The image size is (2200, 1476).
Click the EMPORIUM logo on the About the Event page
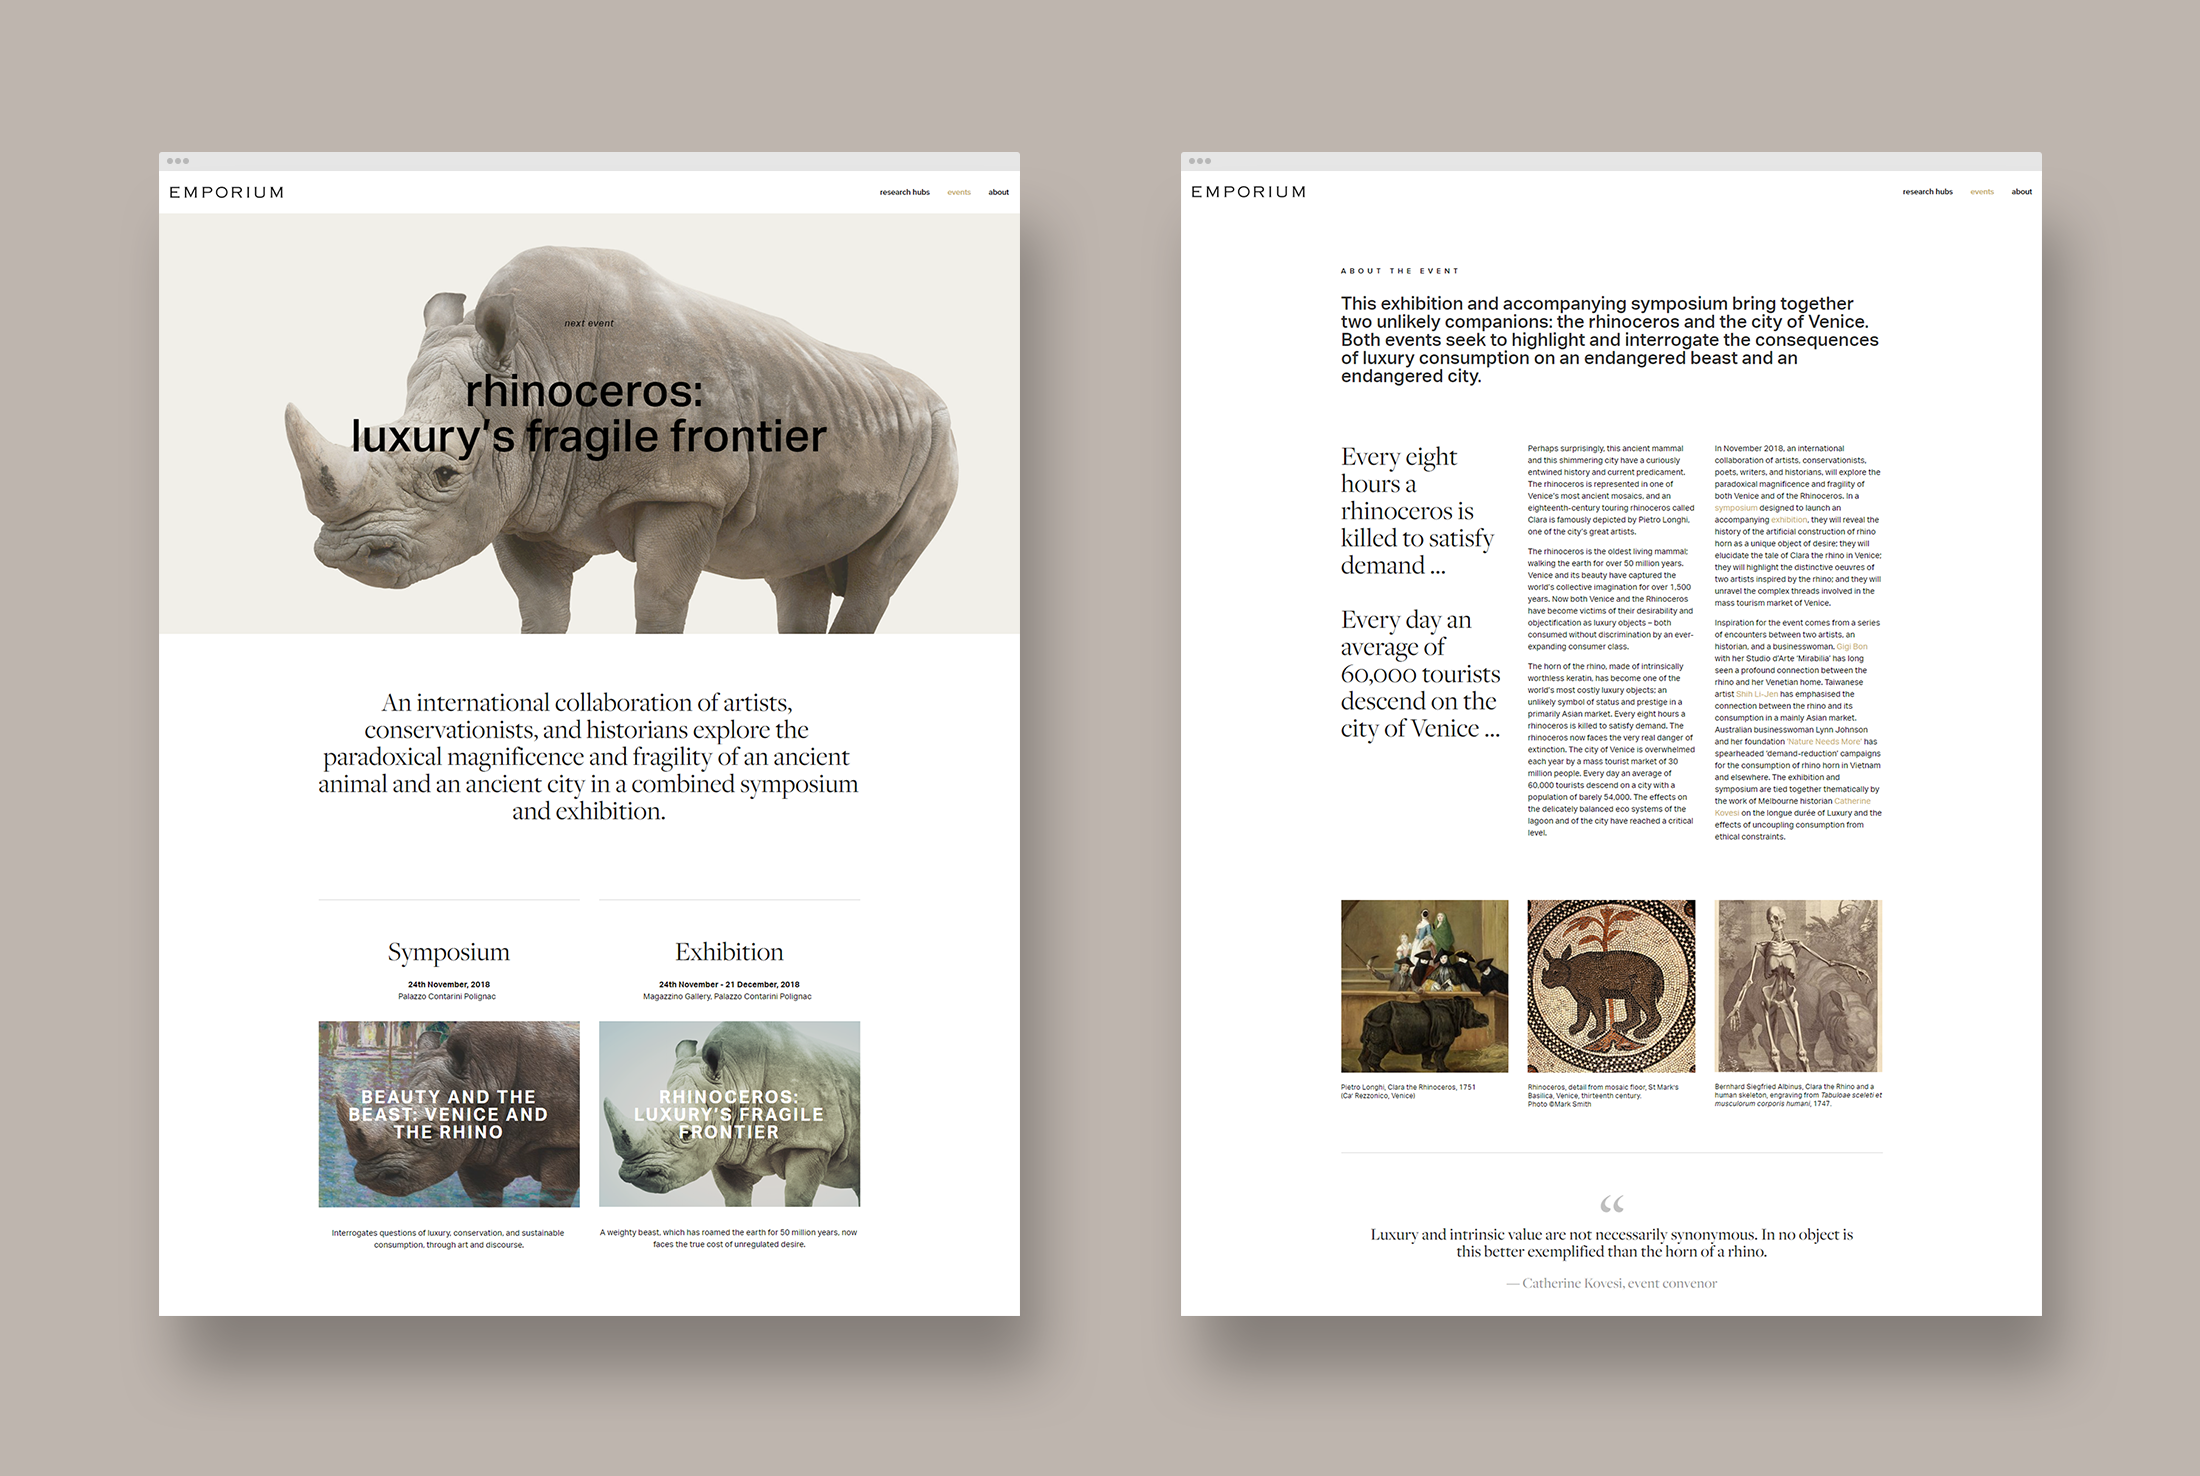coord(1248,192)
